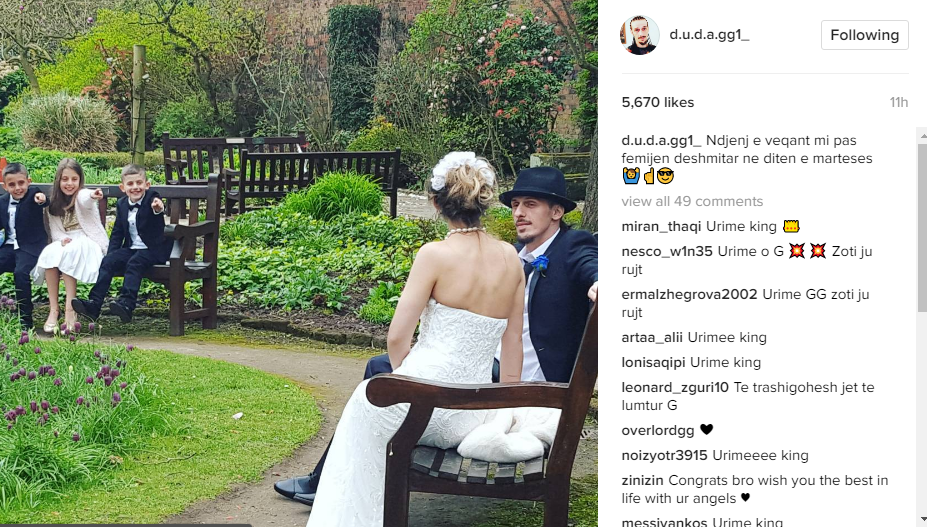Click the messivankos username
The image size is (927, 527).
(x=664, y=522)
